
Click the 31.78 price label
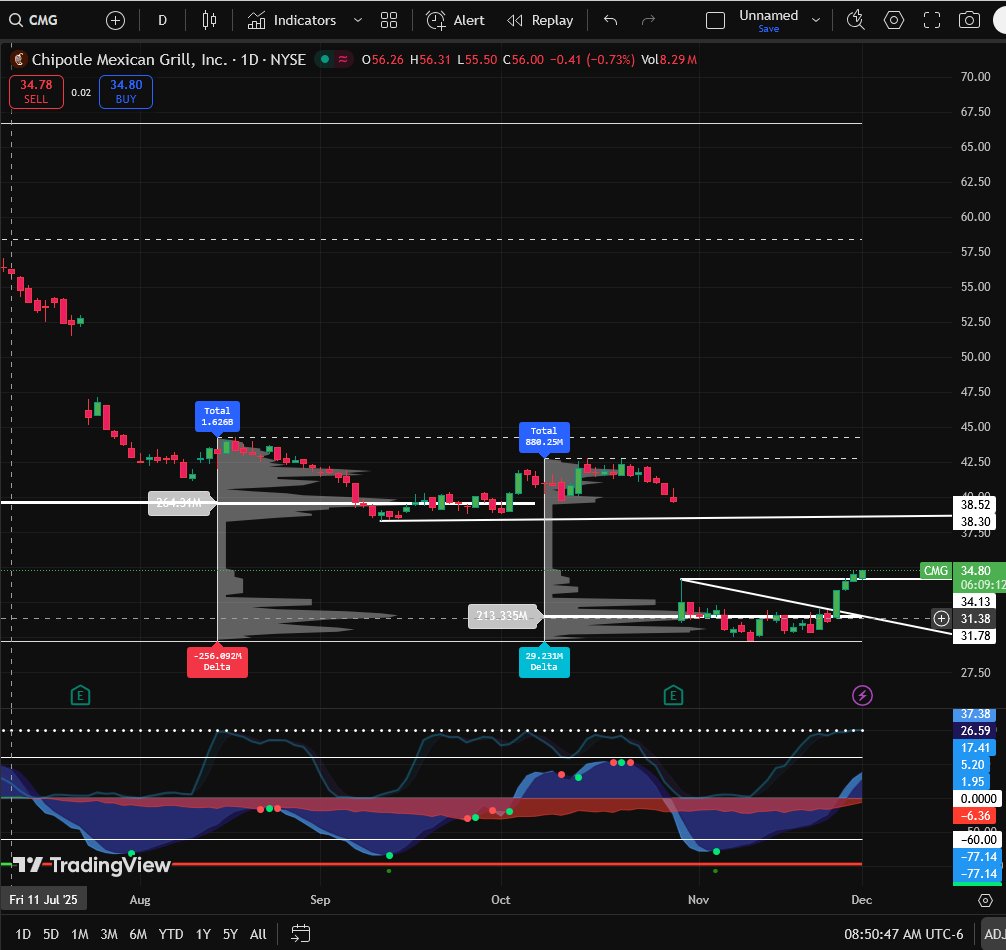[975, 636]
